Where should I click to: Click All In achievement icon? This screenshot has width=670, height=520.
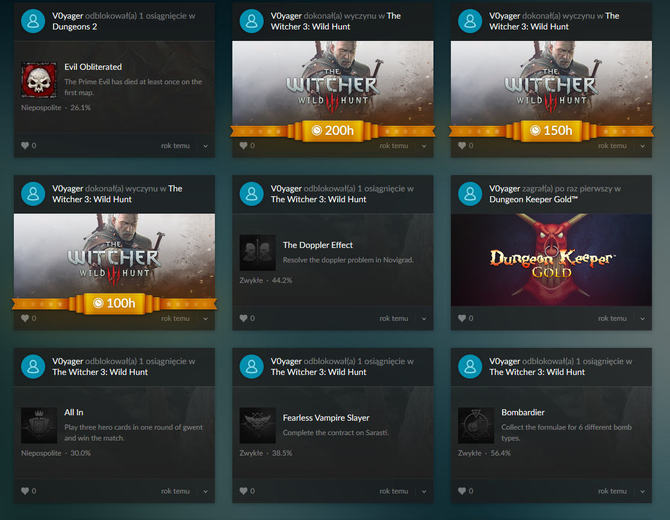click(x=39, y=425)
